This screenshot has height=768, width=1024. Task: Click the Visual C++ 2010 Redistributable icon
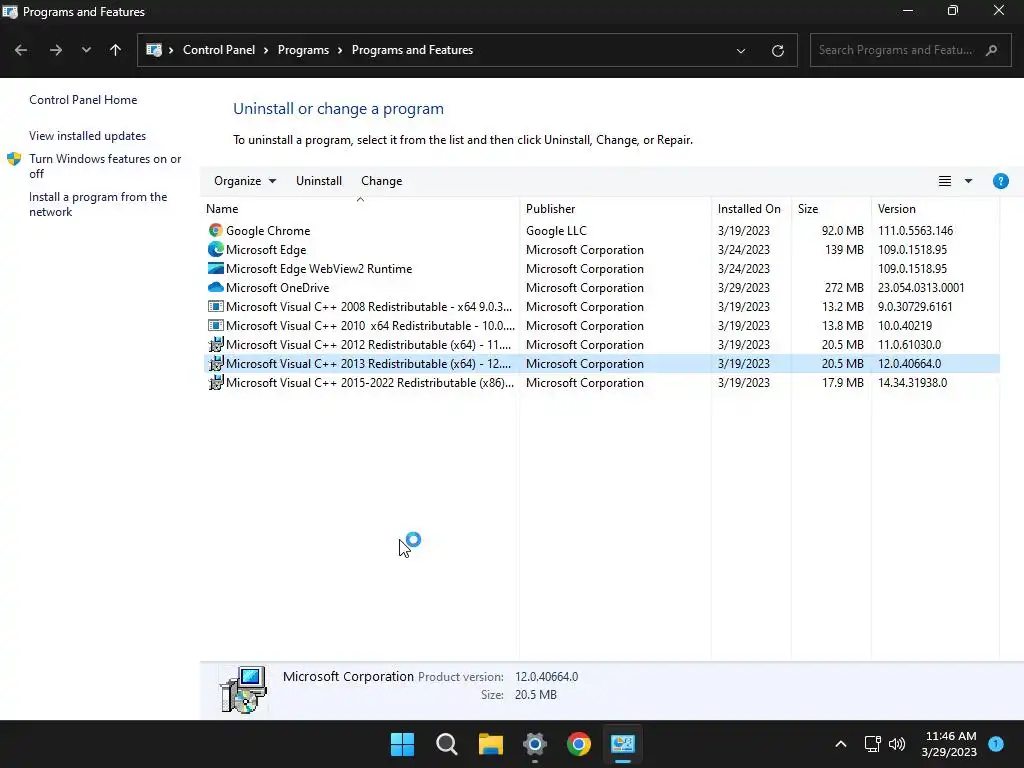(216, 325)
